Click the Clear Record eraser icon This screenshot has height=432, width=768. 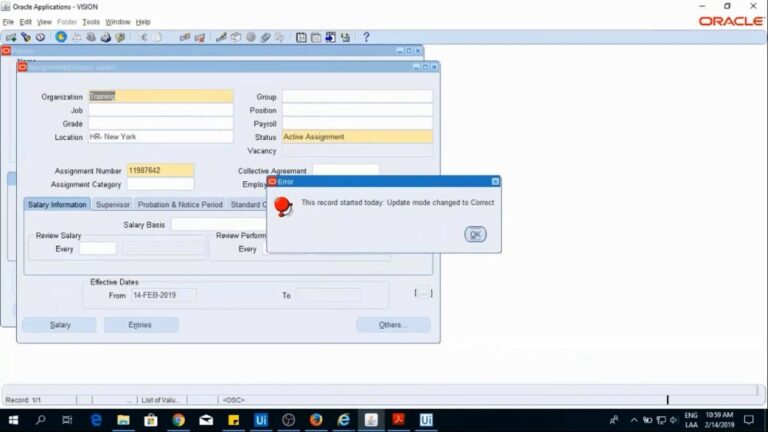185,37
